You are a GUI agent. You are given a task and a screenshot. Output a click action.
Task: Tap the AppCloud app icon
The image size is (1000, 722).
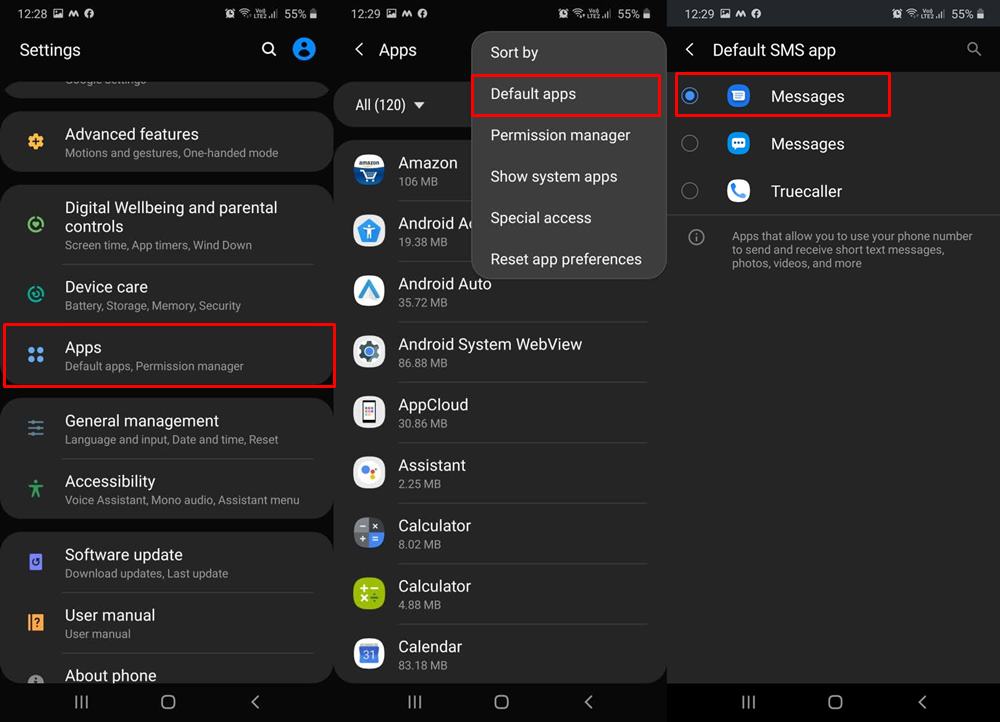(x=369, y=412)
